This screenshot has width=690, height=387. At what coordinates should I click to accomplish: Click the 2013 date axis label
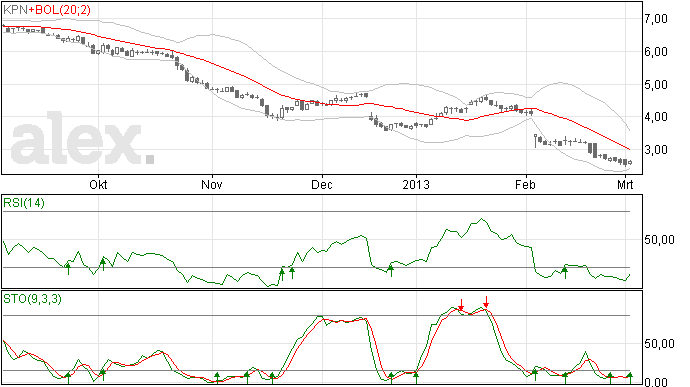[x=416, y=184]
